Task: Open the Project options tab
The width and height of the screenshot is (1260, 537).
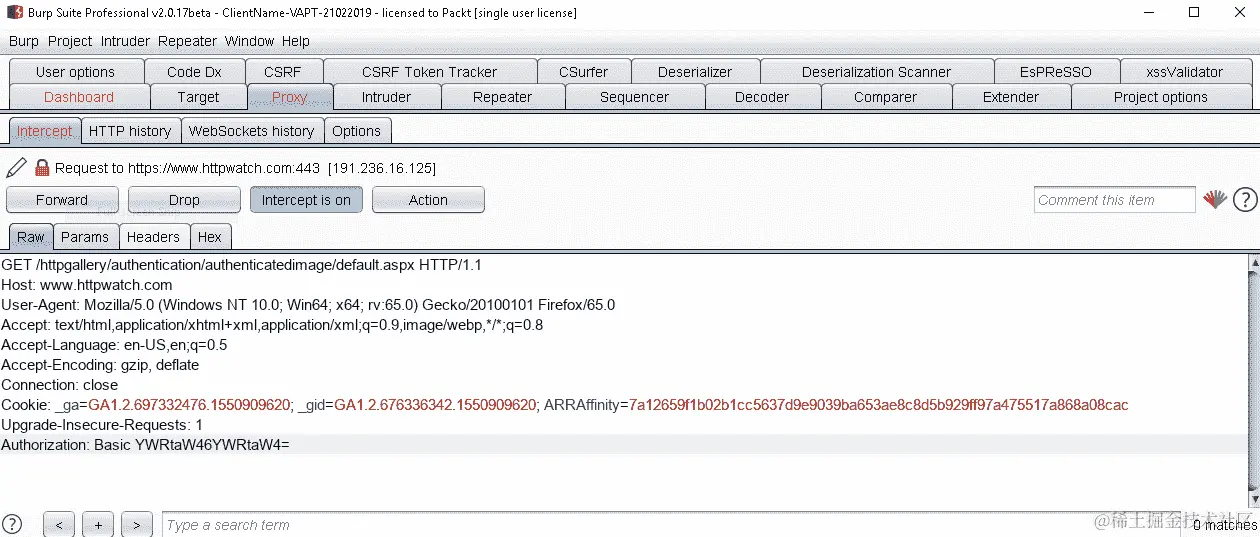Action: pos(1160,97)
